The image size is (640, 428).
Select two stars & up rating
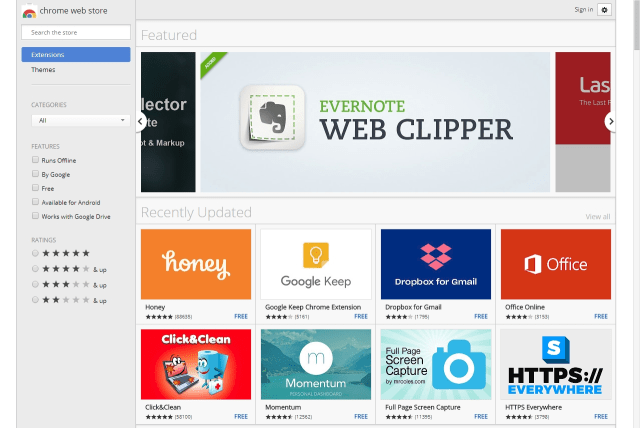(36, 300)
